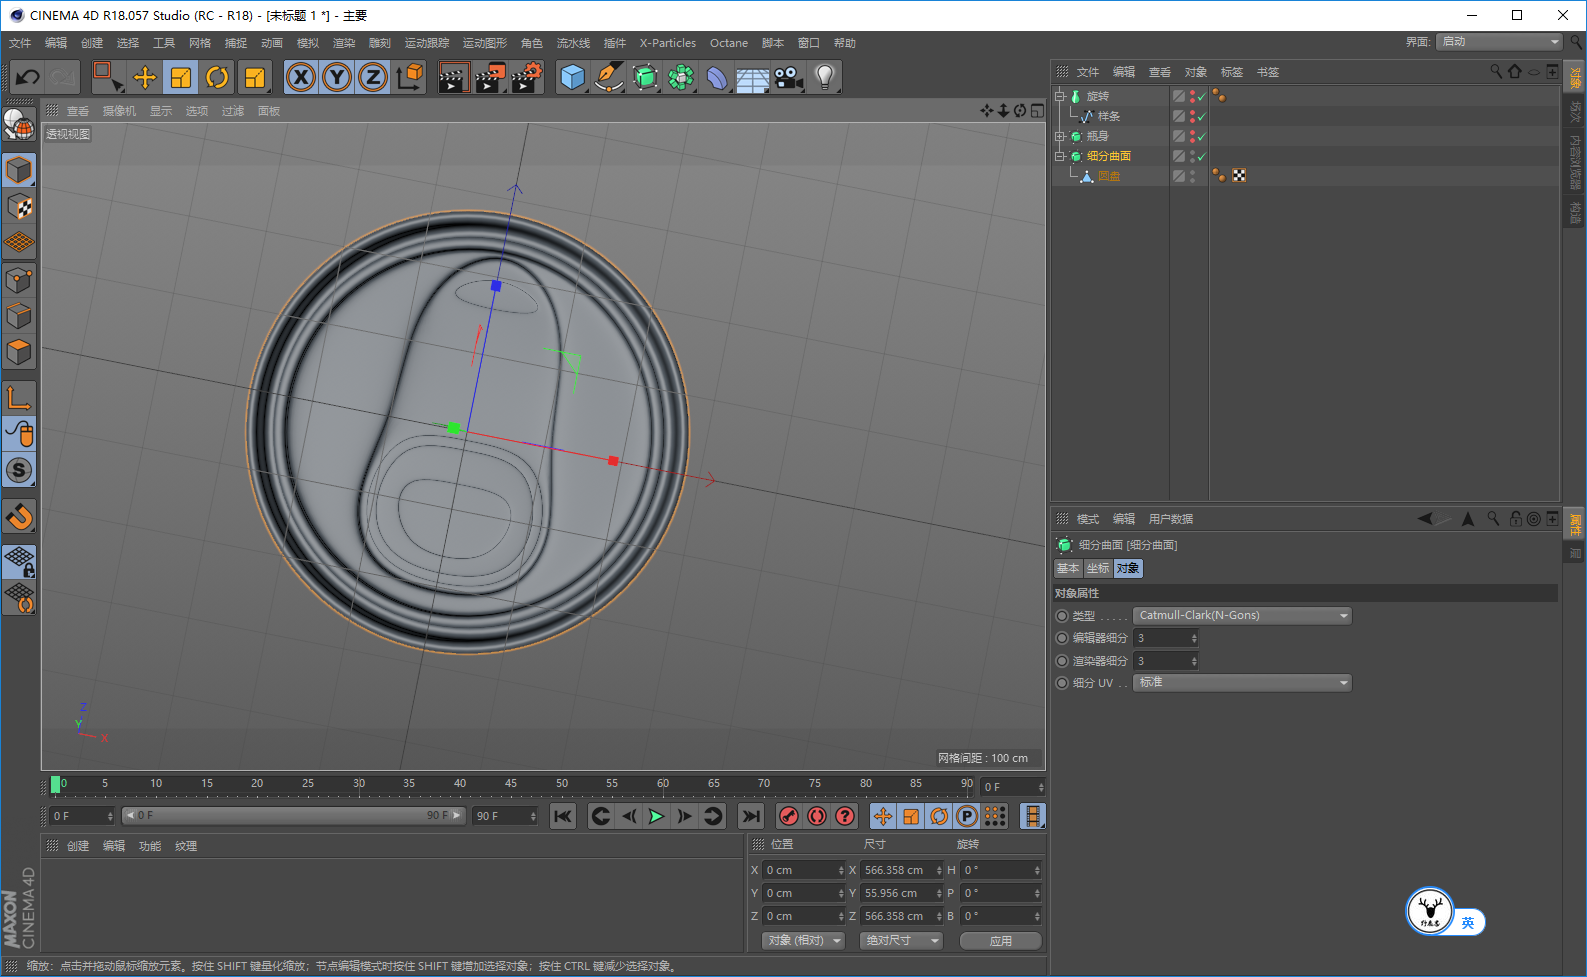Viewport: 1587px width, 977px height.
Task: Click the Render to Picture Viewer icon
Action: click(489, 77)
